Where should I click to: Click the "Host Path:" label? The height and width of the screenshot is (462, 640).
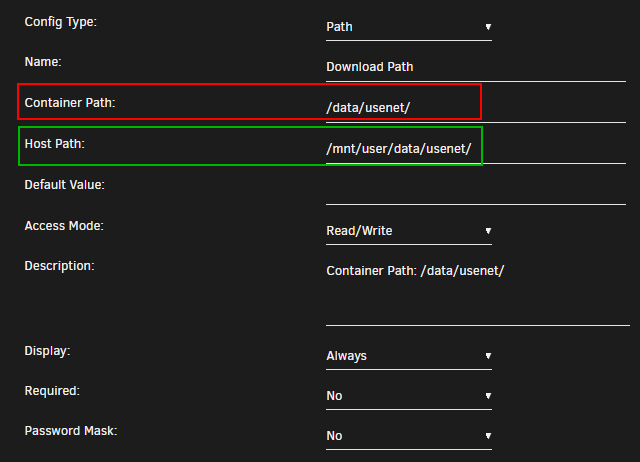[x=54, y=144]
